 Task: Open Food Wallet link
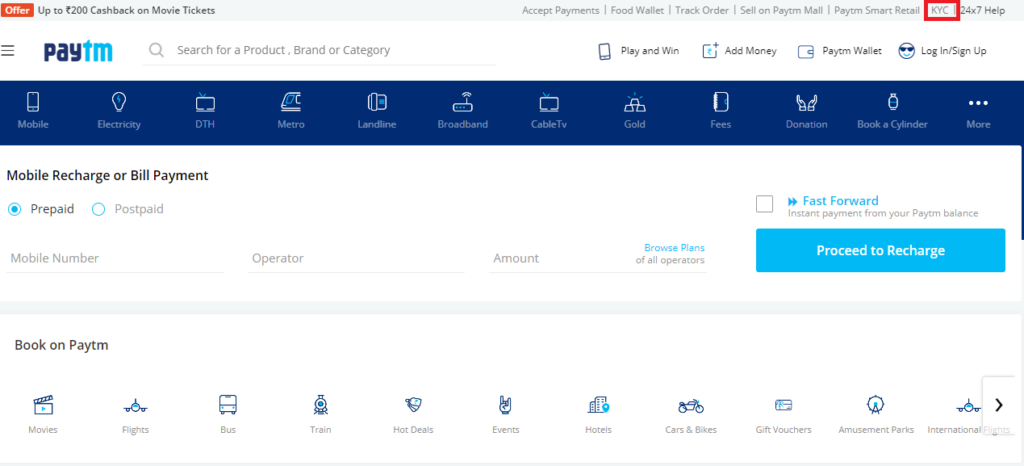coord(637,10)
